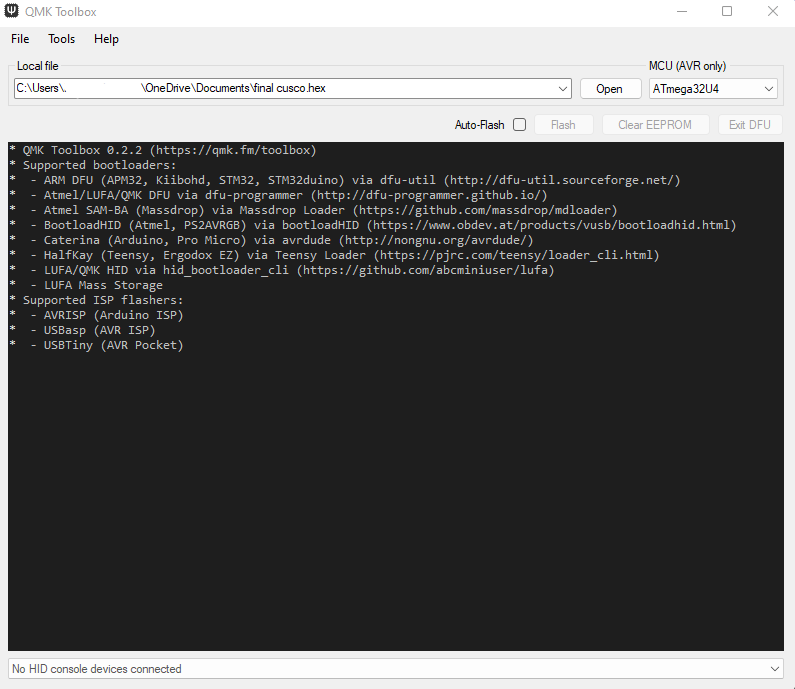Image resolution: width=795 pixels, height=689 pixels.
Task: Click the Clear EEPROM button
Action: coord(655,125)
